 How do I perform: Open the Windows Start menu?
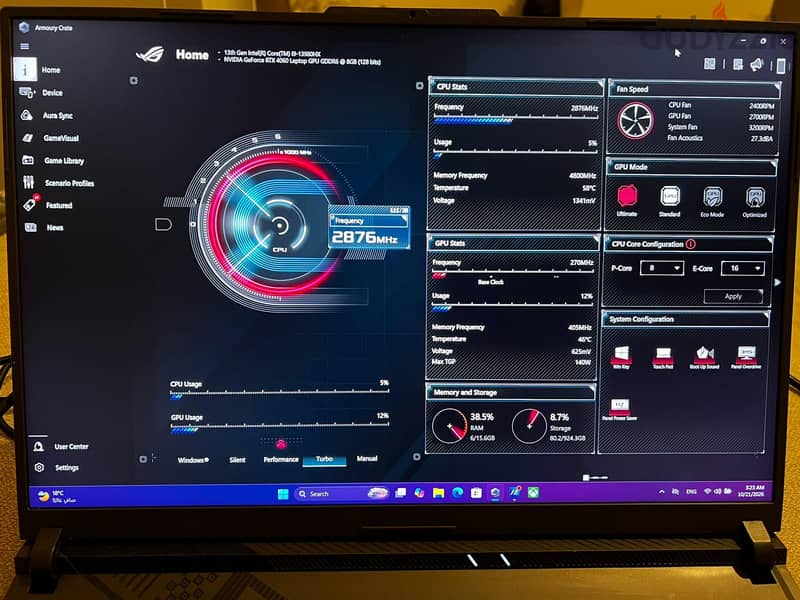[283, 494]
